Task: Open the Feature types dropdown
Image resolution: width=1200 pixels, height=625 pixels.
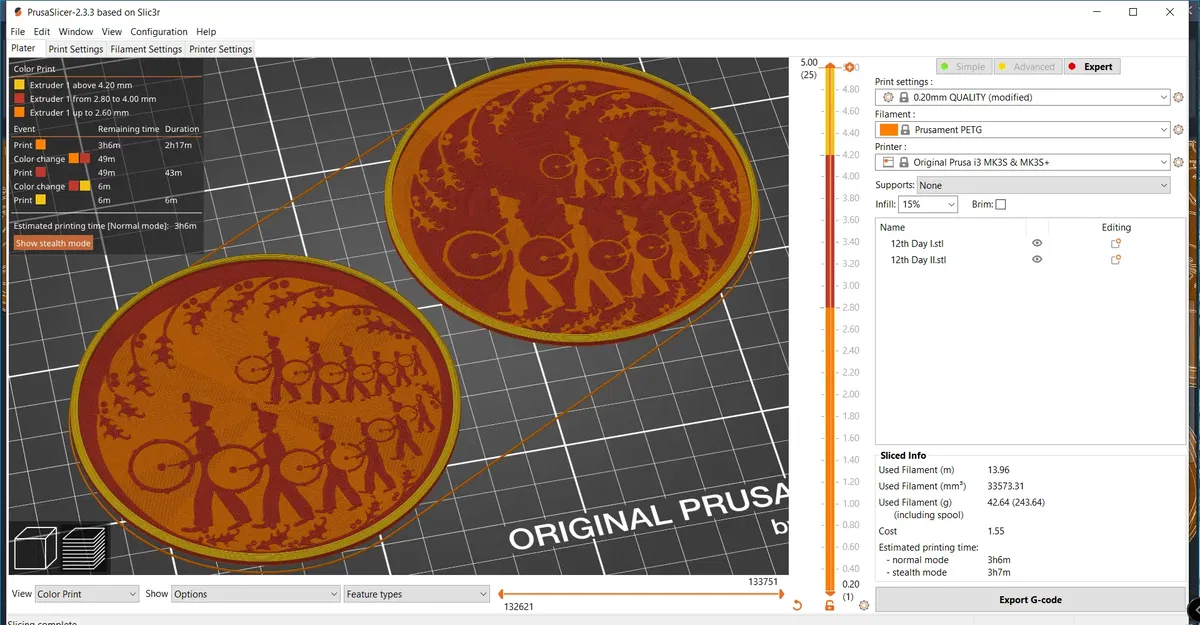Action: pyautogui.click(x=417, y=594)
